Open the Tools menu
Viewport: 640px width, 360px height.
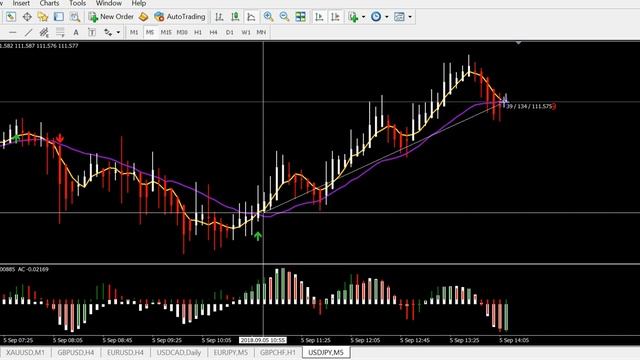click(77, 3)
